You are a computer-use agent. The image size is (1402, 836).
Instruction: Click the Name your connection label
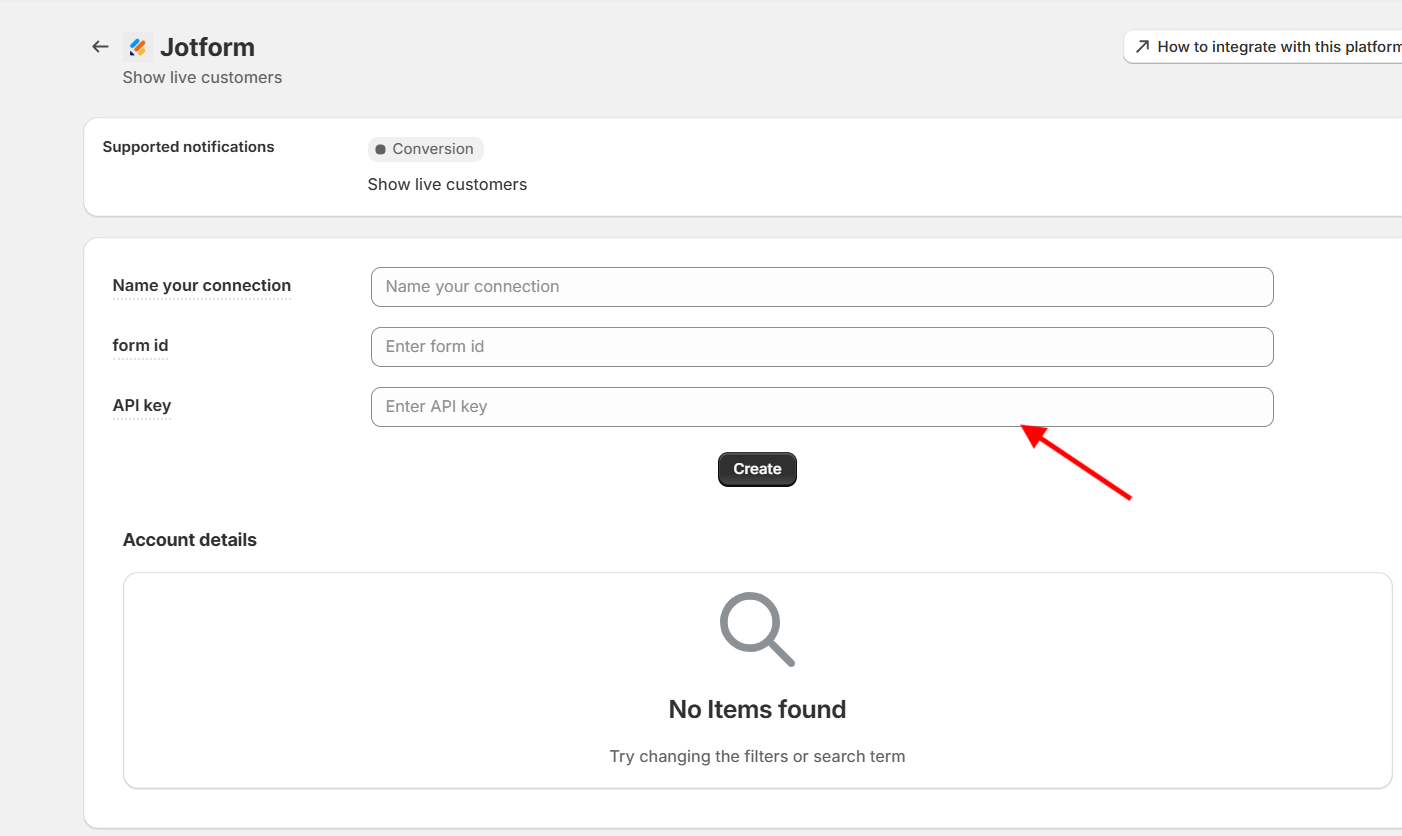click(x=202, y=286)
